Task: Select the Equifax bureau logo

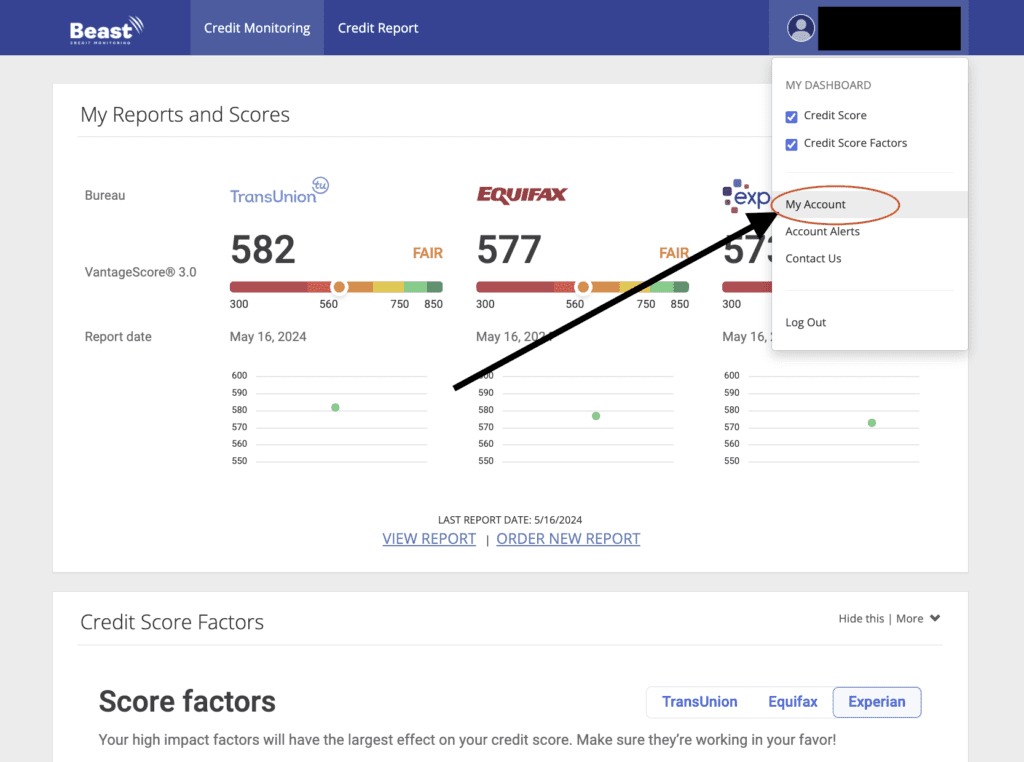Action: (521, 195)
